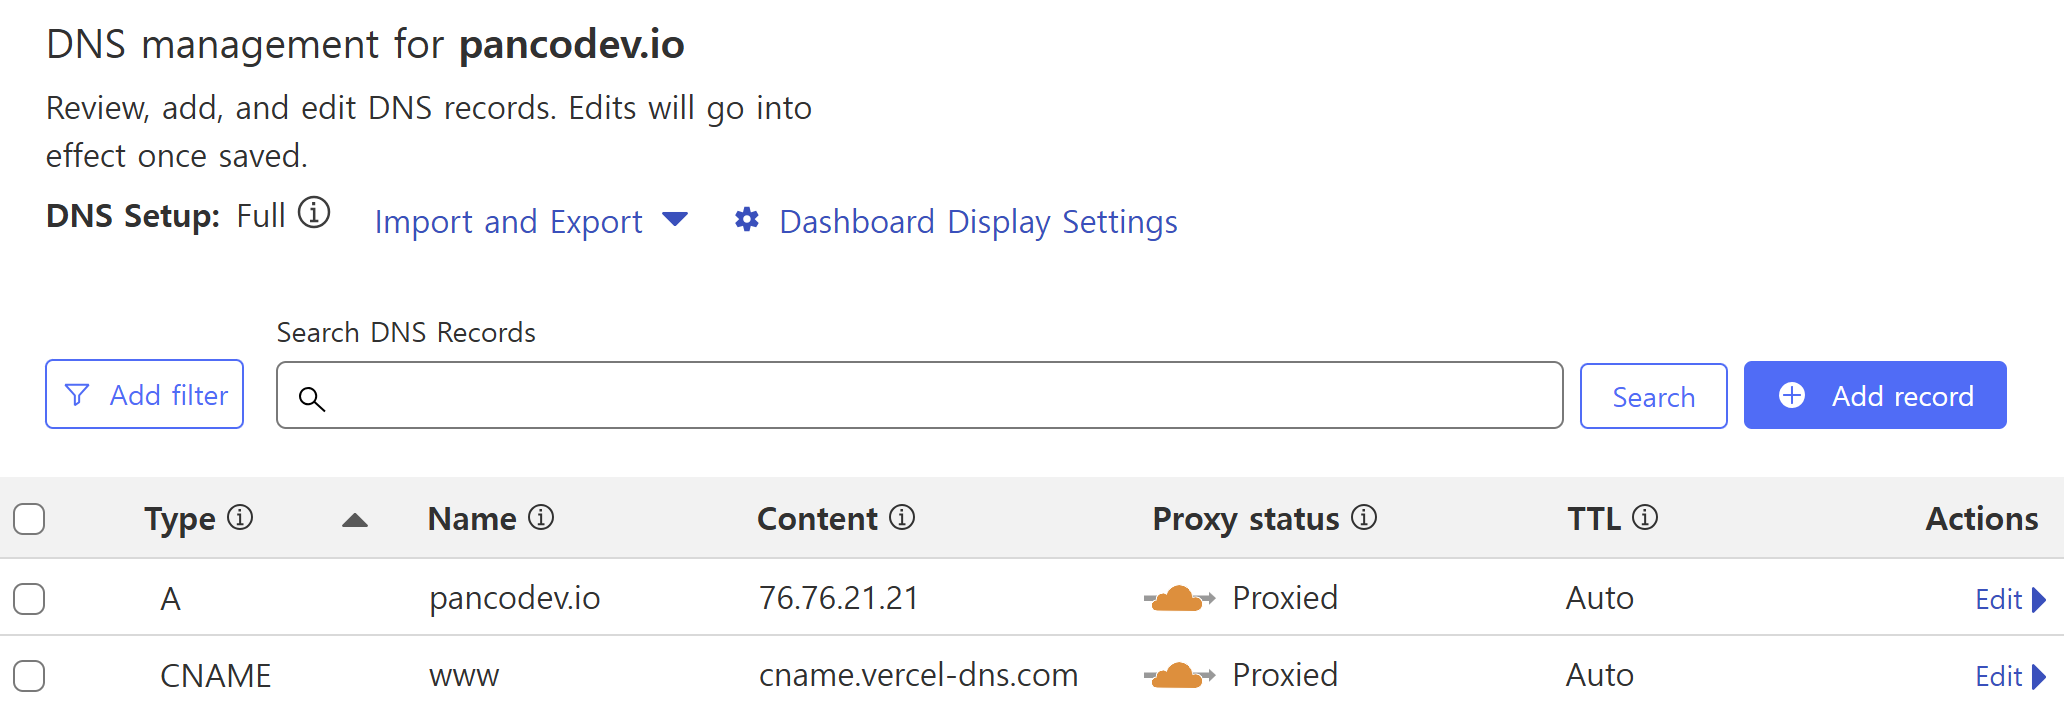Click the Dashboard Display Settings gear icon
The height and width of the screenshot is (702, 2064).
[746, 220]
